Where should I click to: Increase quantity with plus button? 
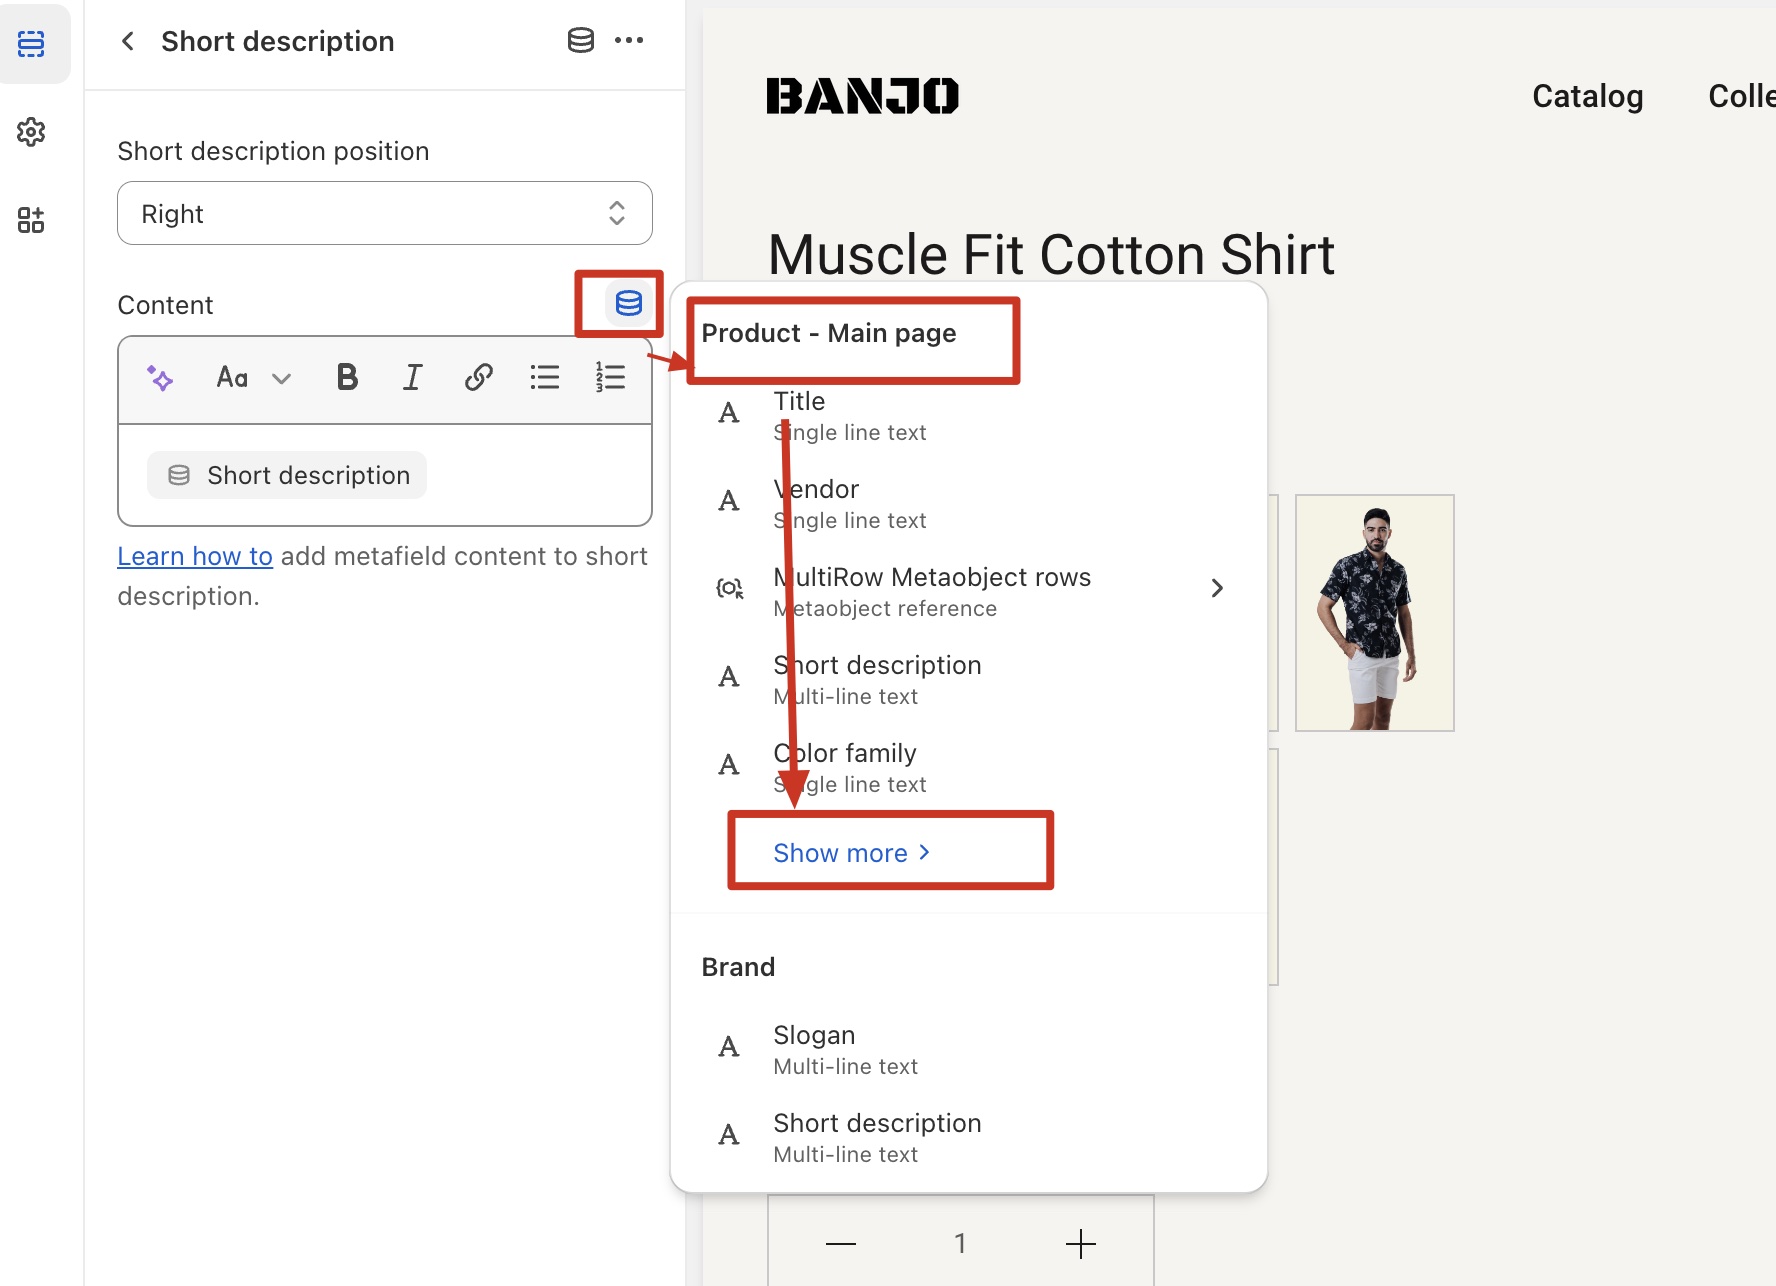tap(1081, 1243)
